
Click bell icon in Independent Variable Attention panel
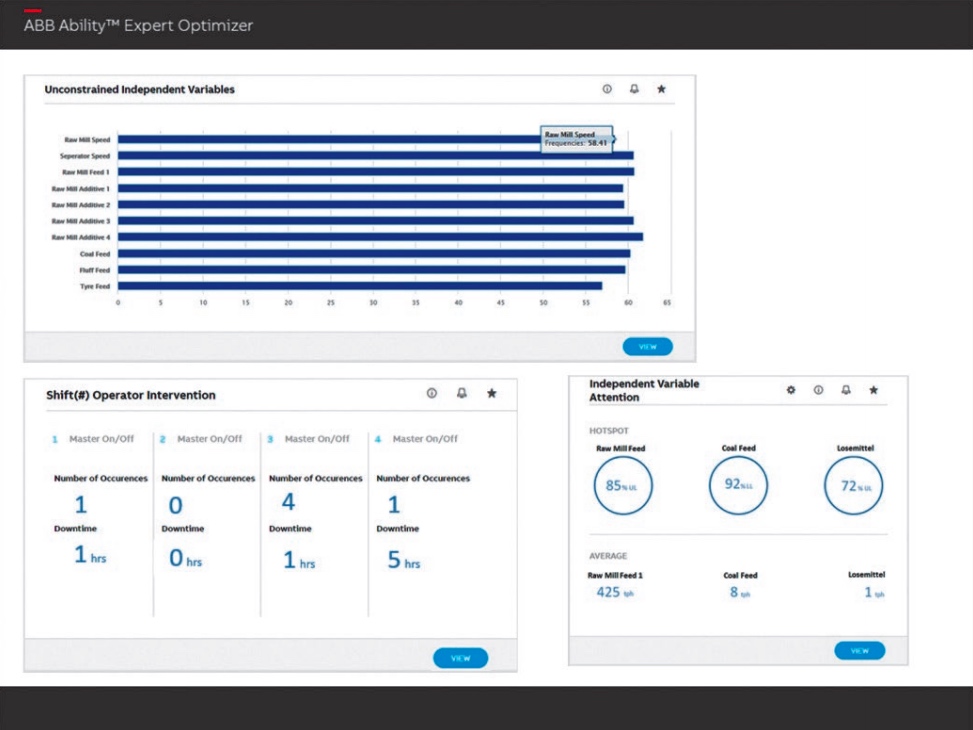pos(846,390)
